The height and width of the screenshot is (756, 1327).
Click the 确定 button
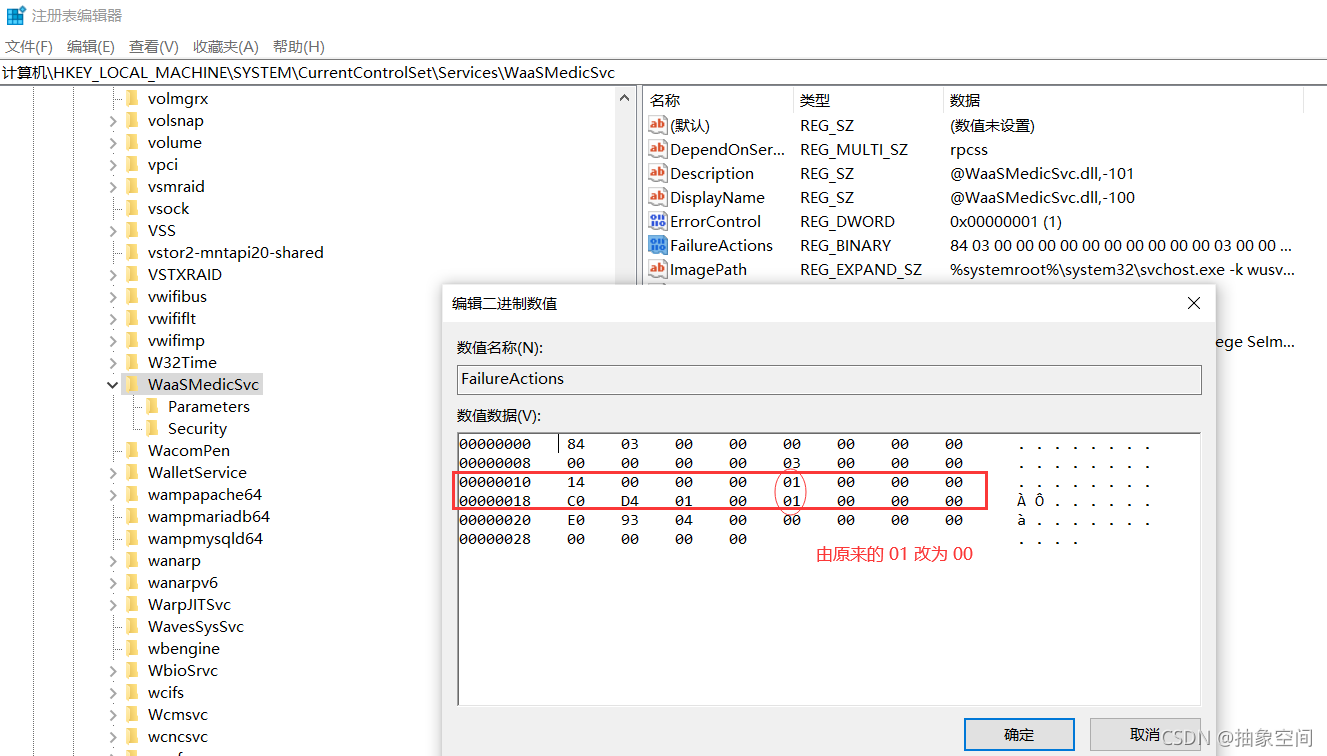point(1019,735)
